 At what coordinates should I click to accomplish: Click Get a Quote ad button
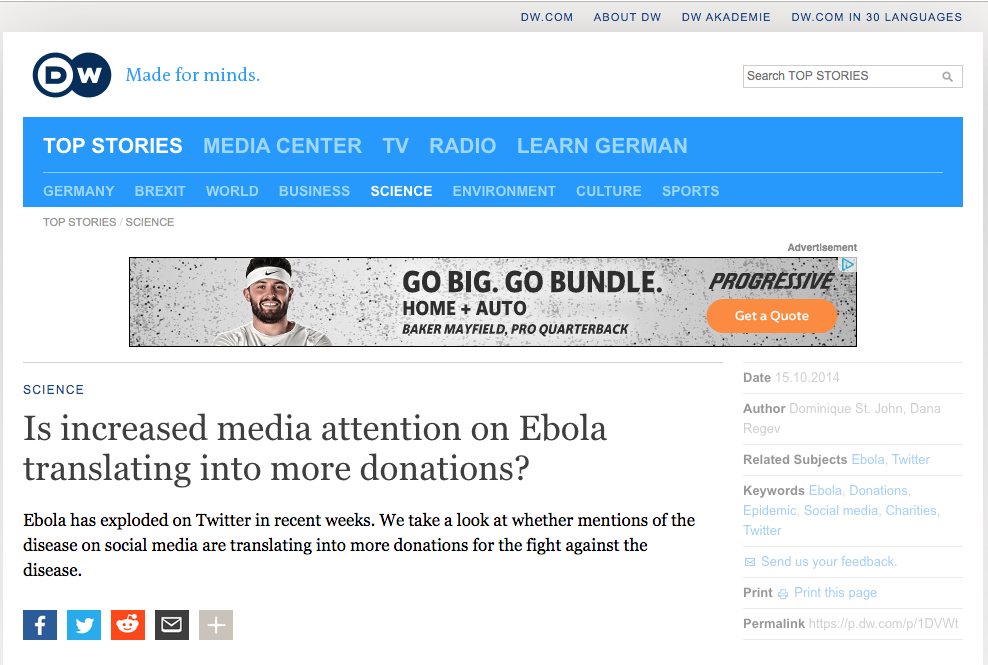click(772, 316)
